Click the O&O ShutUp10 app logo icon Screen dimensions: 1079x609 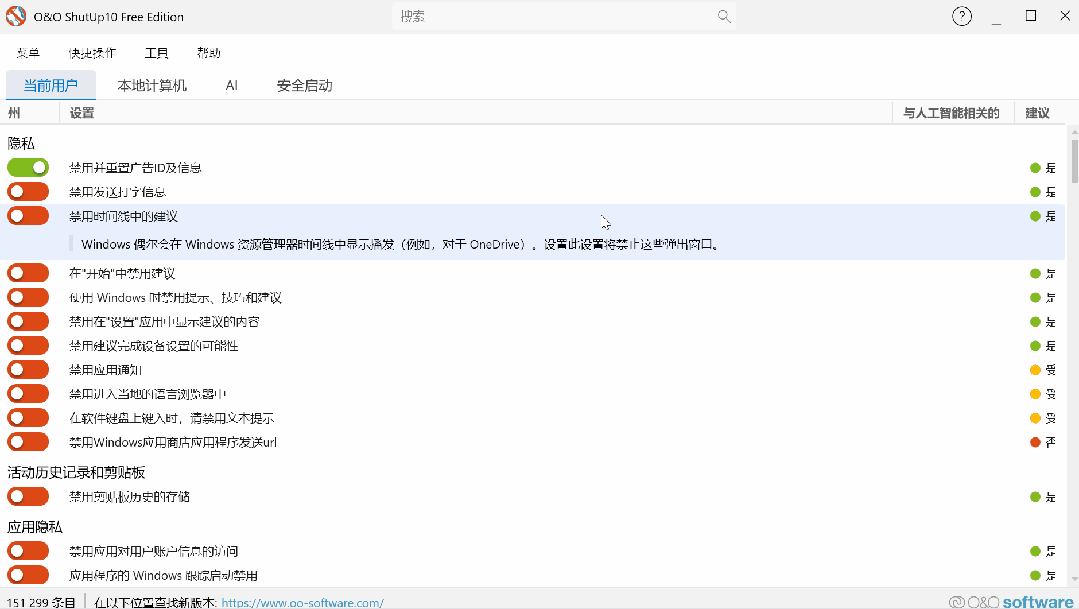(16, 16)
